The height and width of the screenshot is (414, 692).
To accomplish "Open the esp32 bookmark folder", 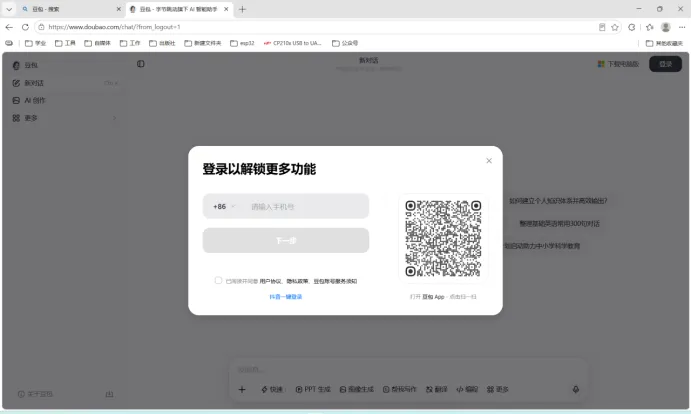I will coord(242,43).
